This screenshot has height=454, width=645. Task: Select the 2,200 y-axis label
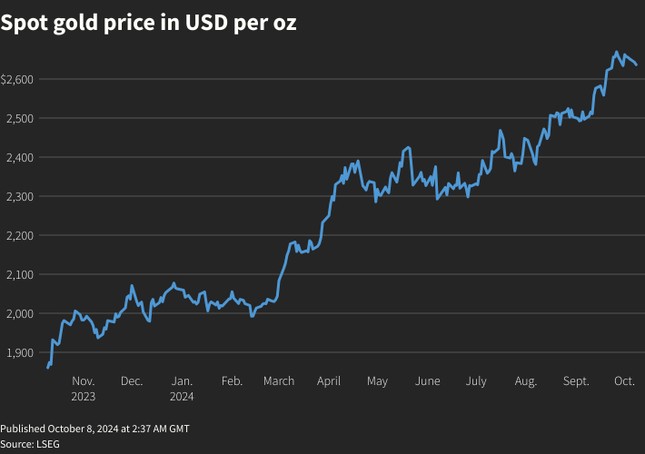point(20,235)
